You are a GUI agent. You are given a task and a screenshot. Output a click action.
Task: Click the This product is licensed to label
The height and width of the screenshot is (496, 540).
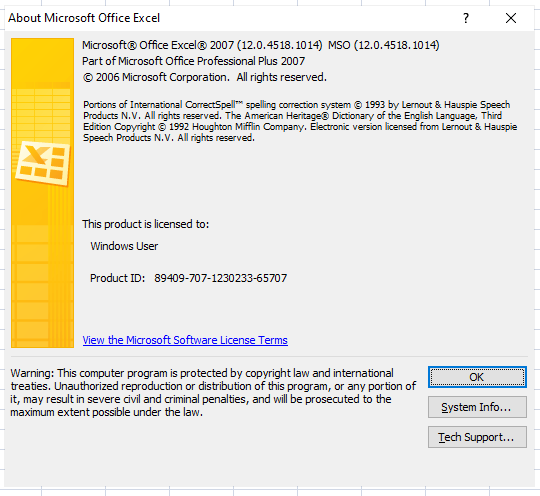[x=145, y=224]
